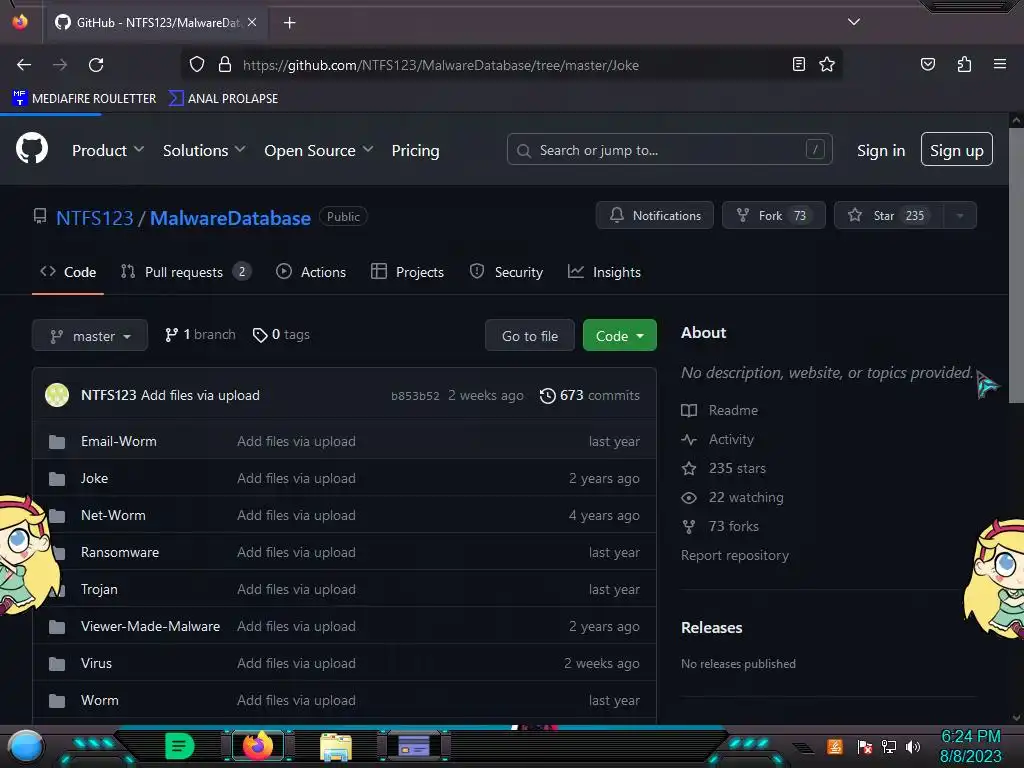This screenshot has height=768, width=1024.
Task: Switch to the Code tab
Action: click(x=68, y=272)
